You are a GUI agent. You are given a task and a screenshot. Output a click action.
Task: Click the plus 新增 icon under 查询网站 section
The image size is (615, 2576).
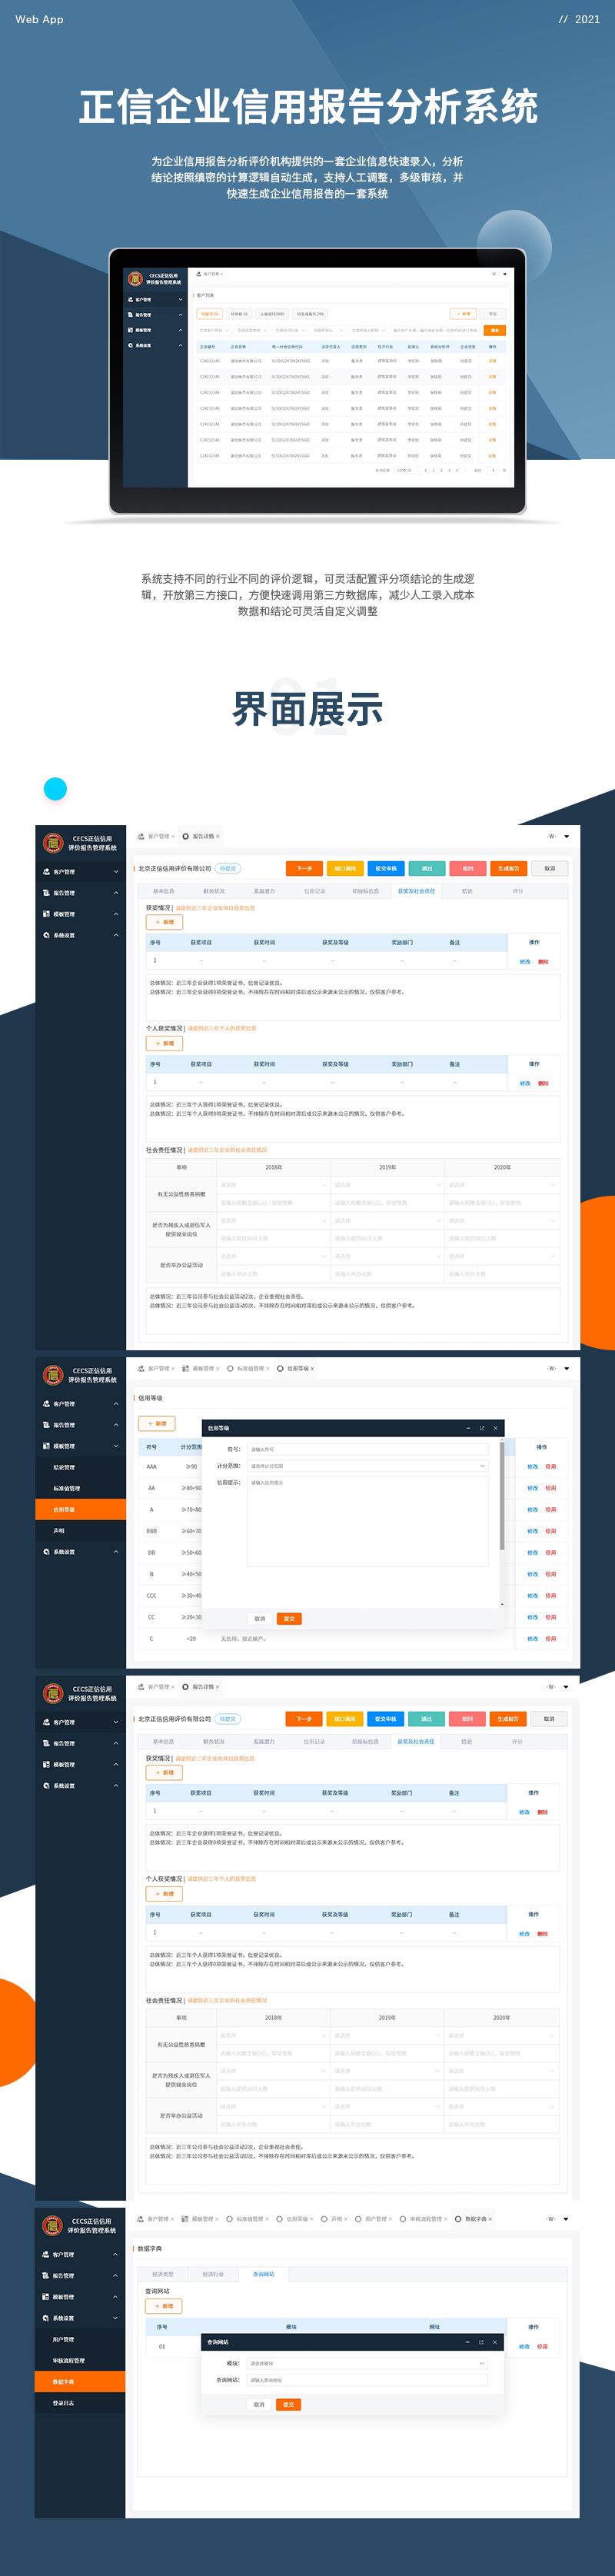coord(156,2306)
